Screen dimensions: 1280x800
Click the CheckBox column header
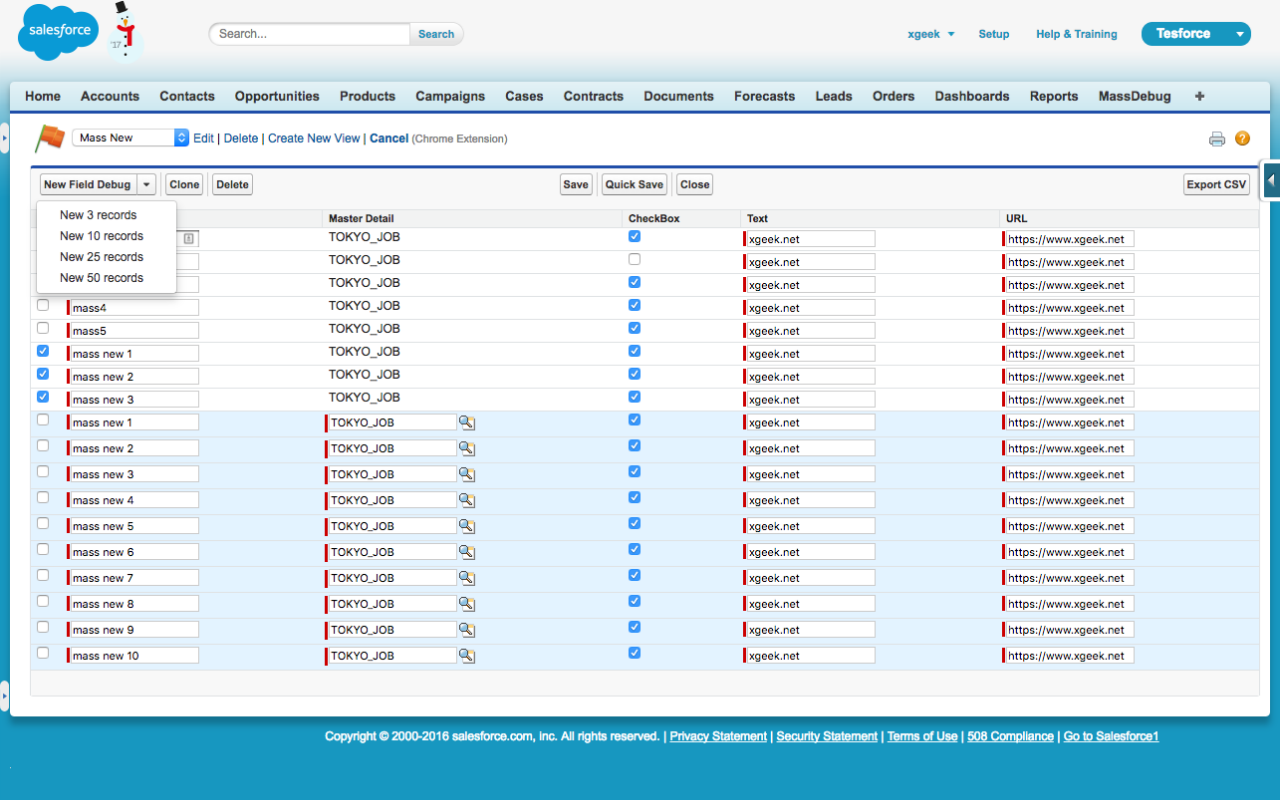click(x=656, y=218)
